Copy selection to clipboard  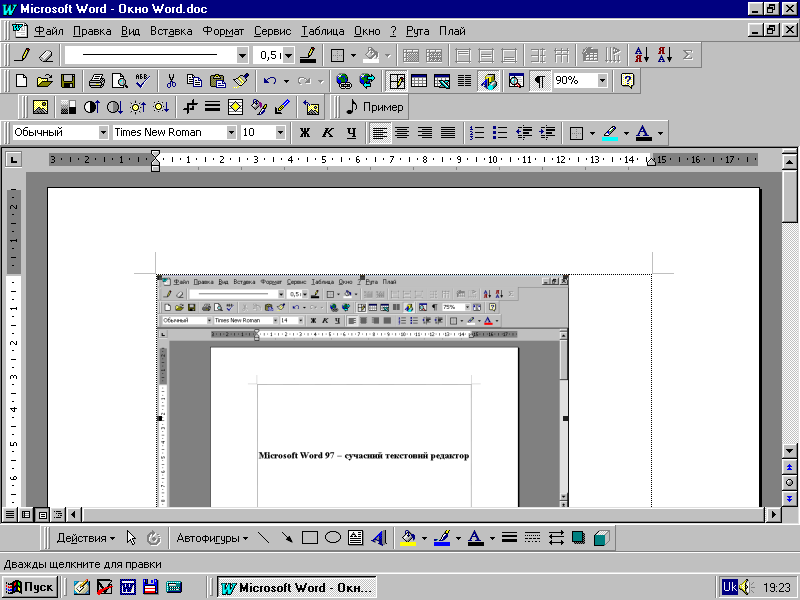pyautogui.click(x=194, y=81)
